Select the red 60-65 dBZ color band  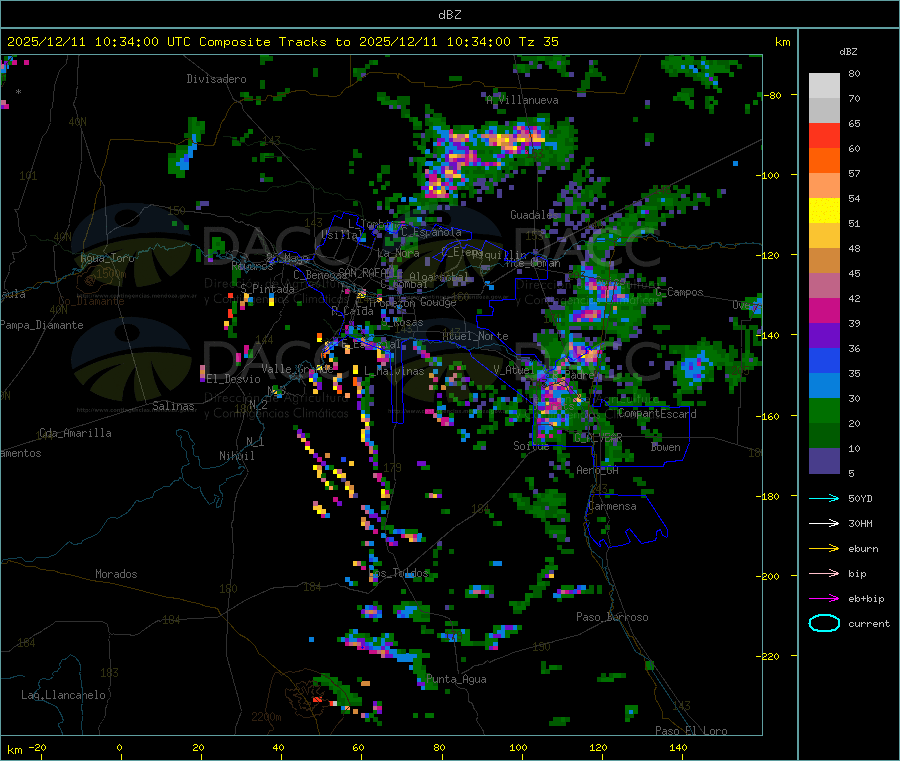coord(824,135)
